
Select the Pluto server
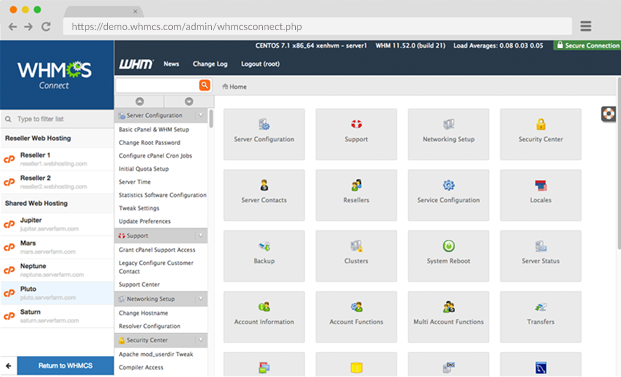57,293
